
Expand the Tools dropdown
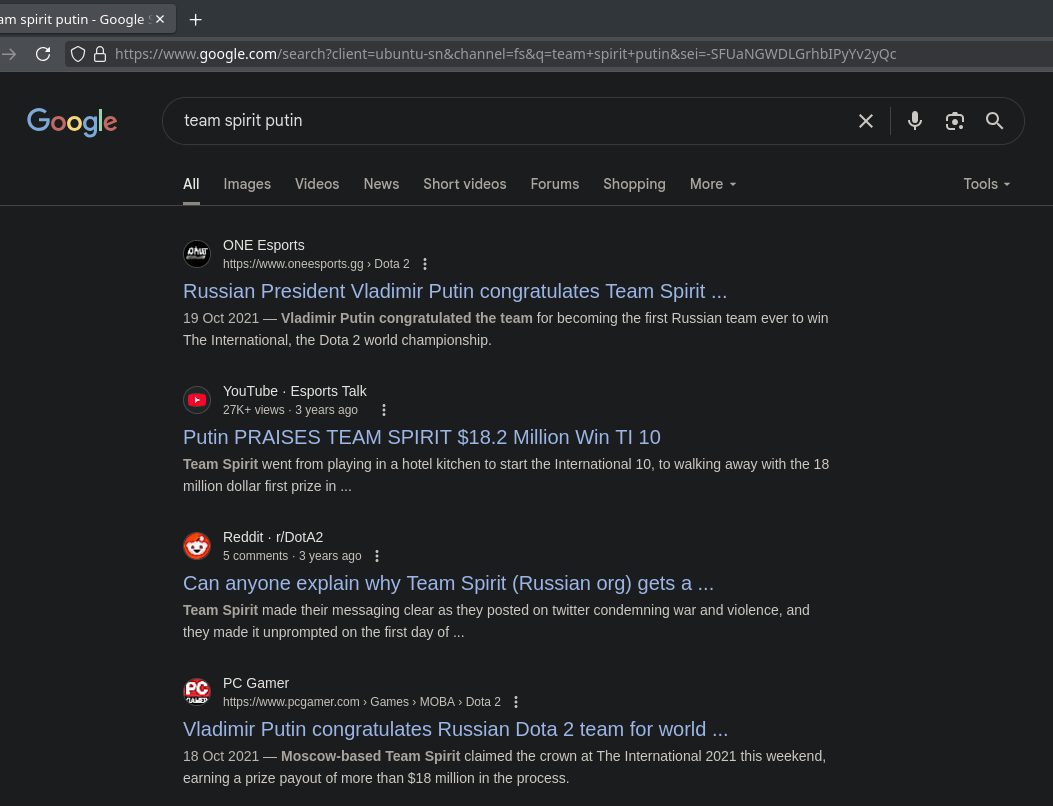pos(987,184)
